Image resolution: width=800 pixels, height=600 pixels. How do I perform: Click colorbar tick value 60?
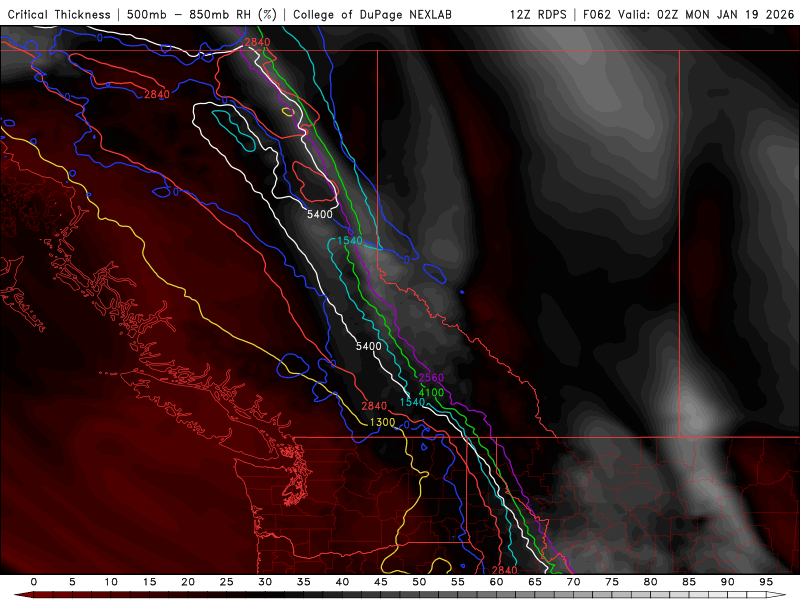tap(496, 582)
